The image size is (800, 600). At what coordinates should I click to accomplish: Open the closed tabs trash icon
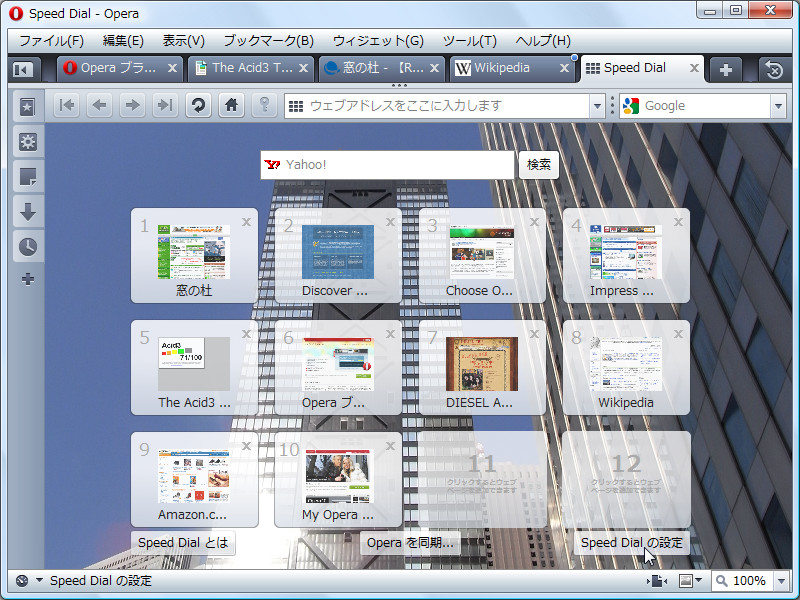(x=774, y=69)
